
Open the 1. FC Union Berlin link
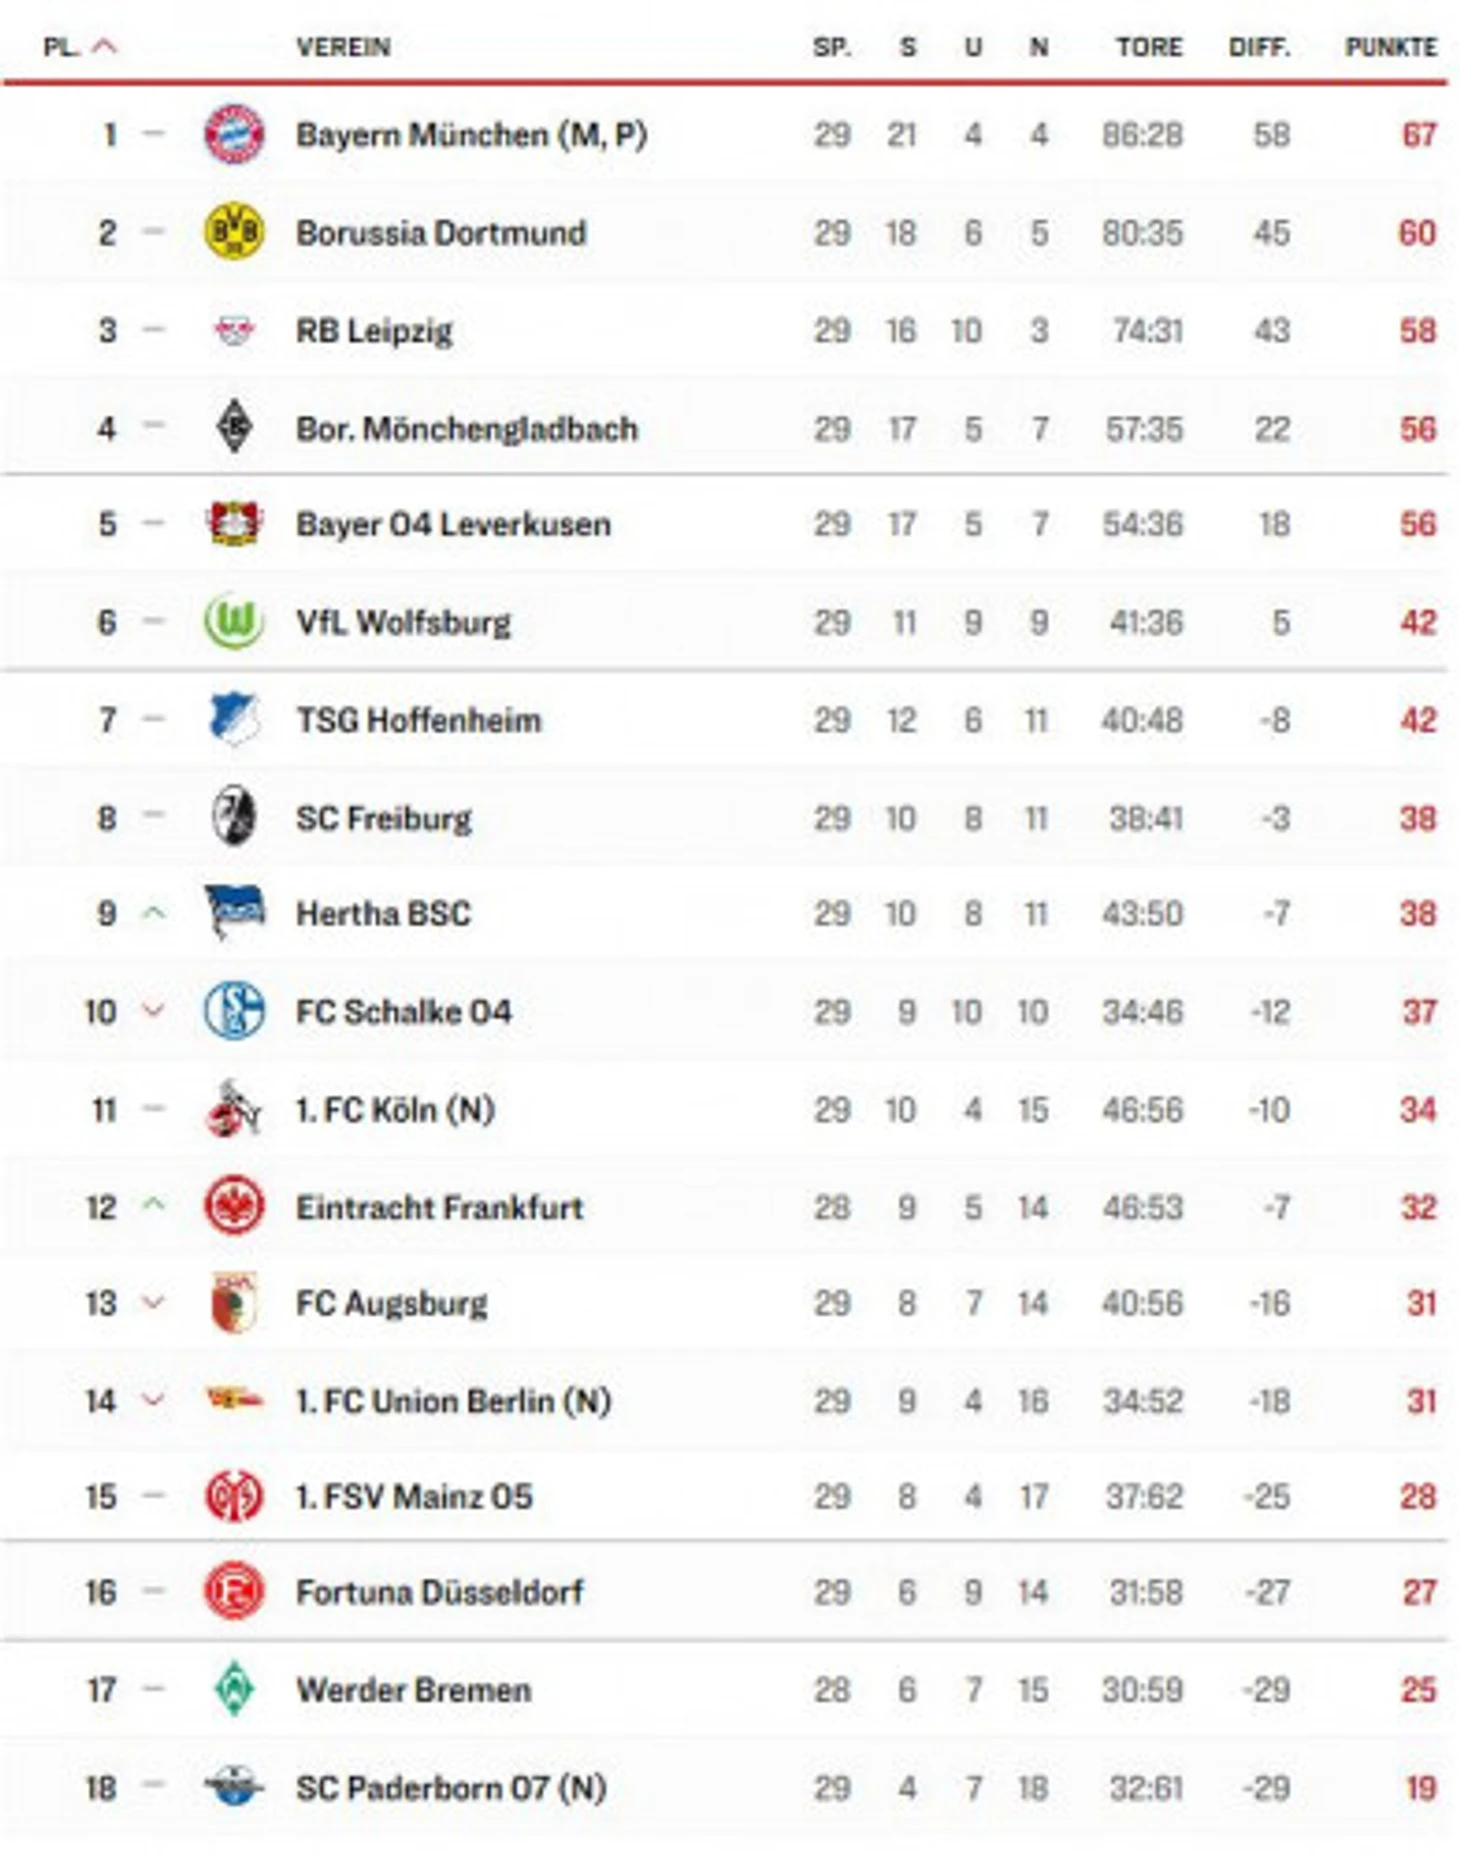coord(453,1401)
